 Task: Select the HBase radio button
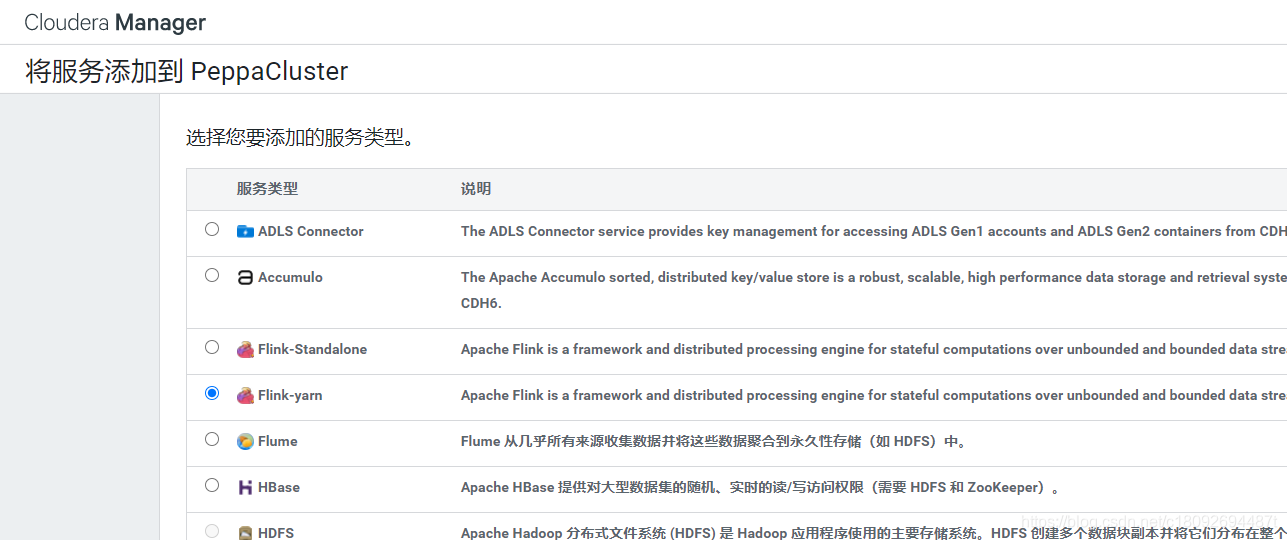(x=212, y=485)
